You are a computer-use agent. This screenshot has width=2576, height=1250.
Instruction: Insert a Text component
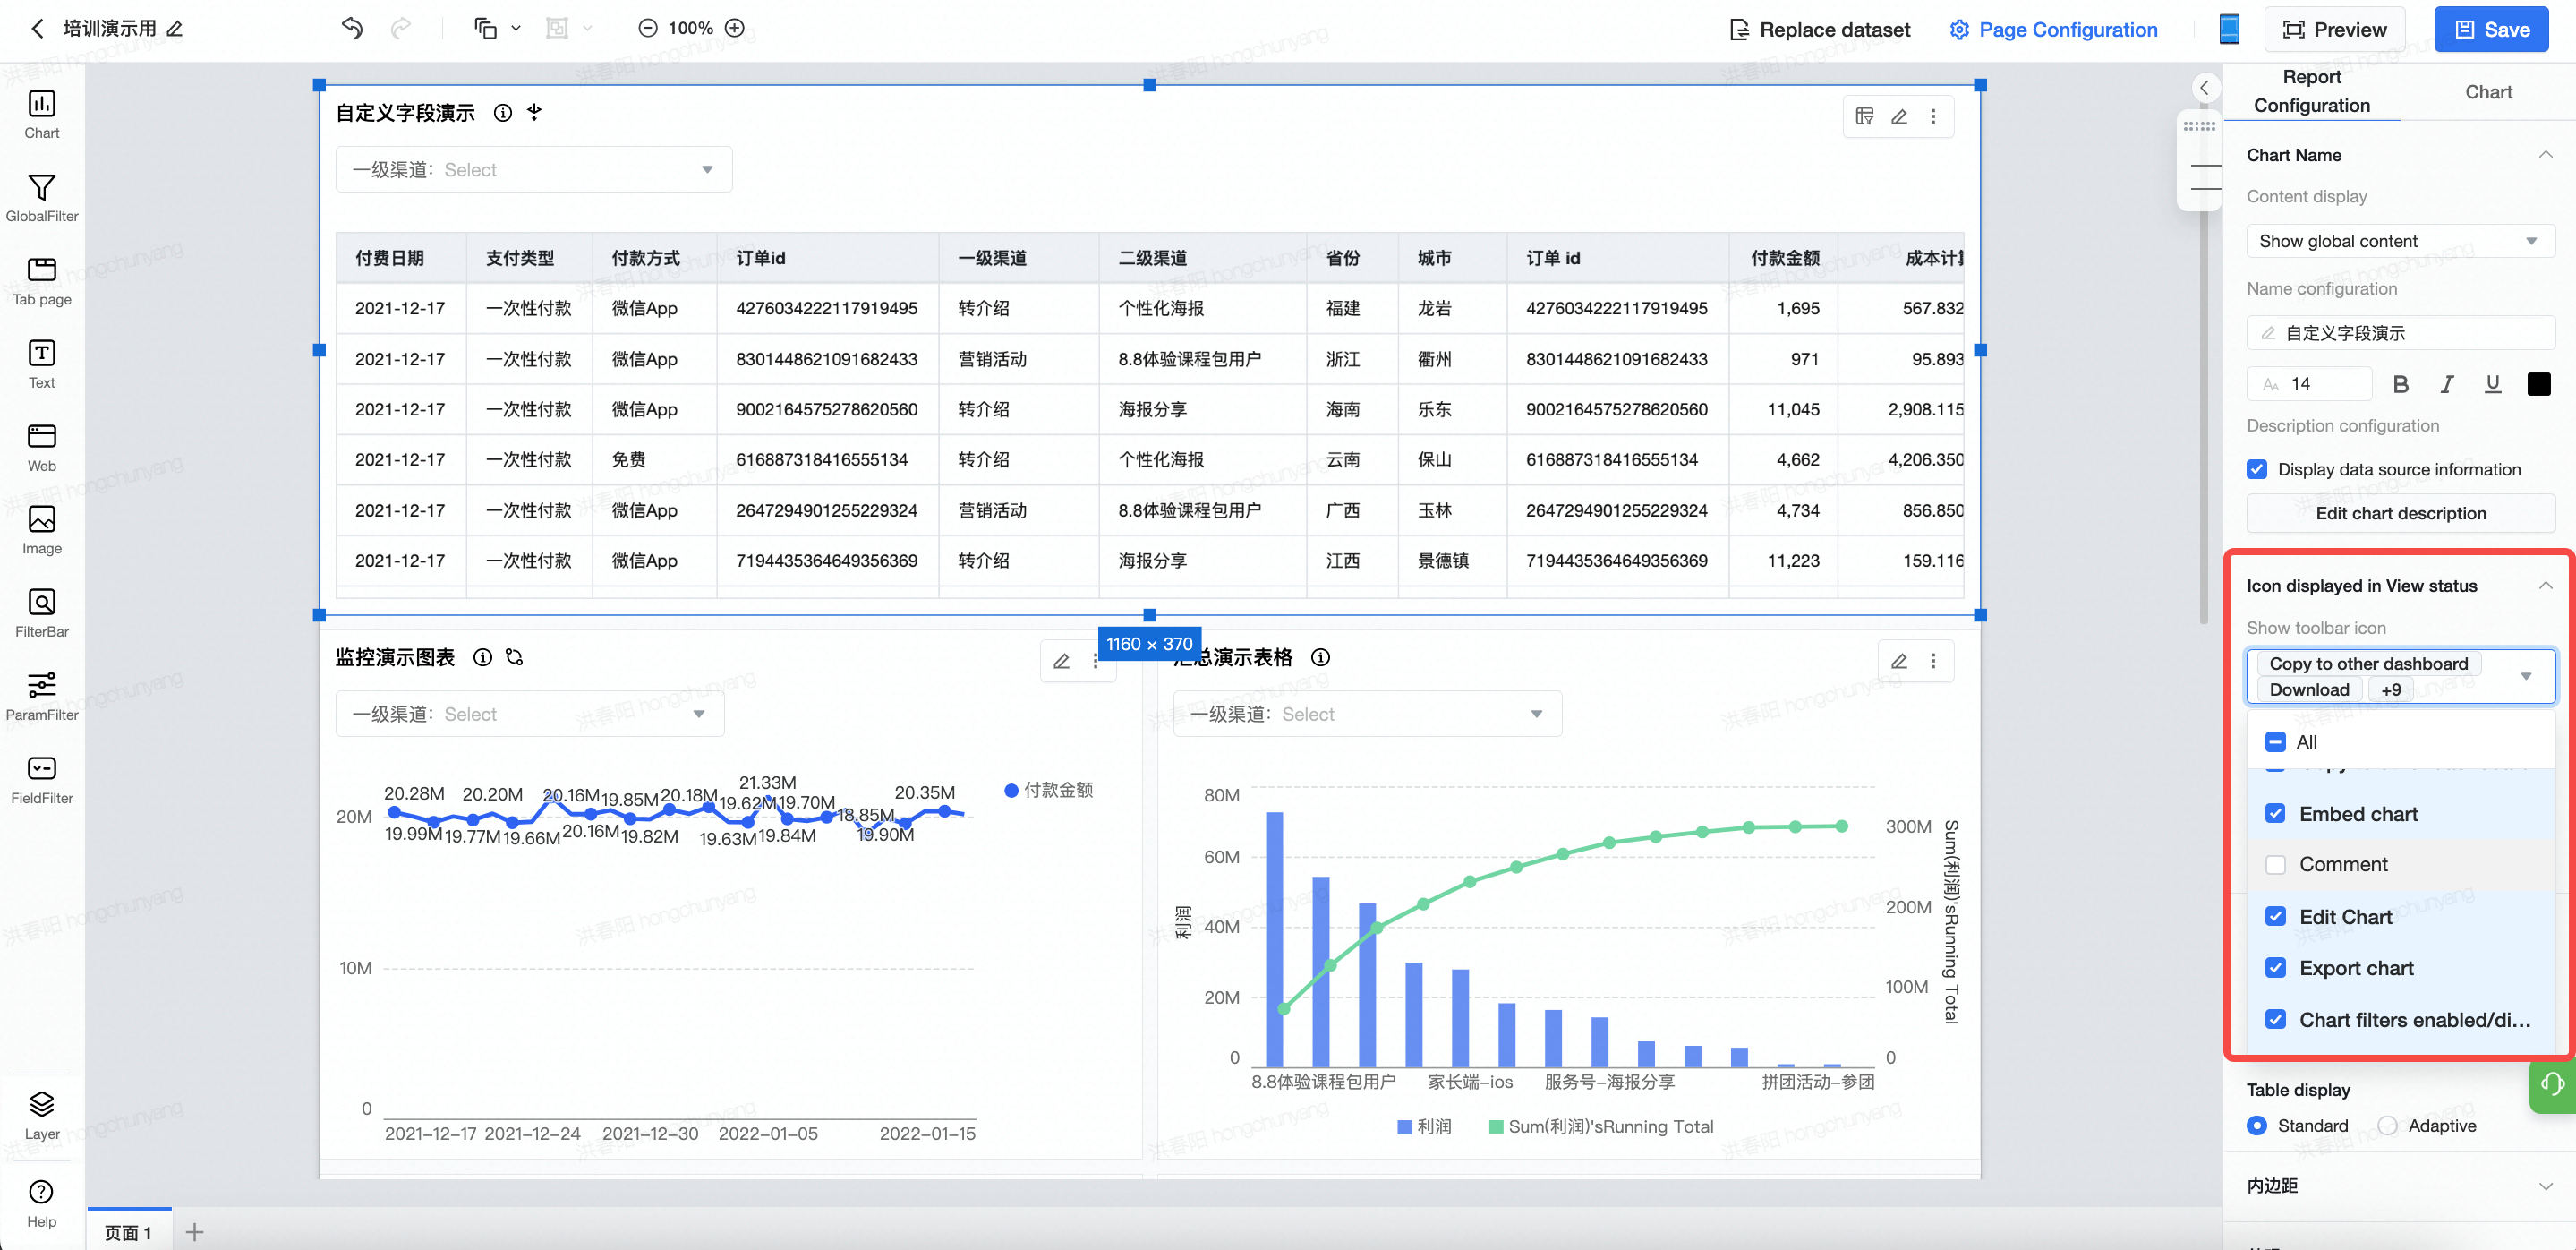41,364
